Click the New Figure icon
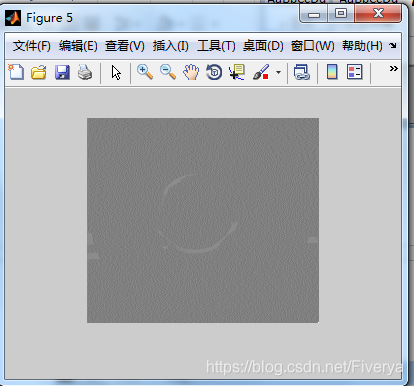This screenshot has width=414, height=386. pos(16,72)
